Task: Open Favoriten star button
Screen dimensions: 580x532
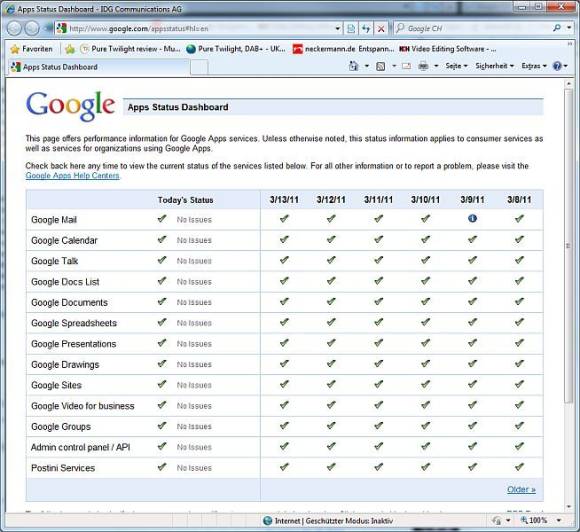Action: 31,49
